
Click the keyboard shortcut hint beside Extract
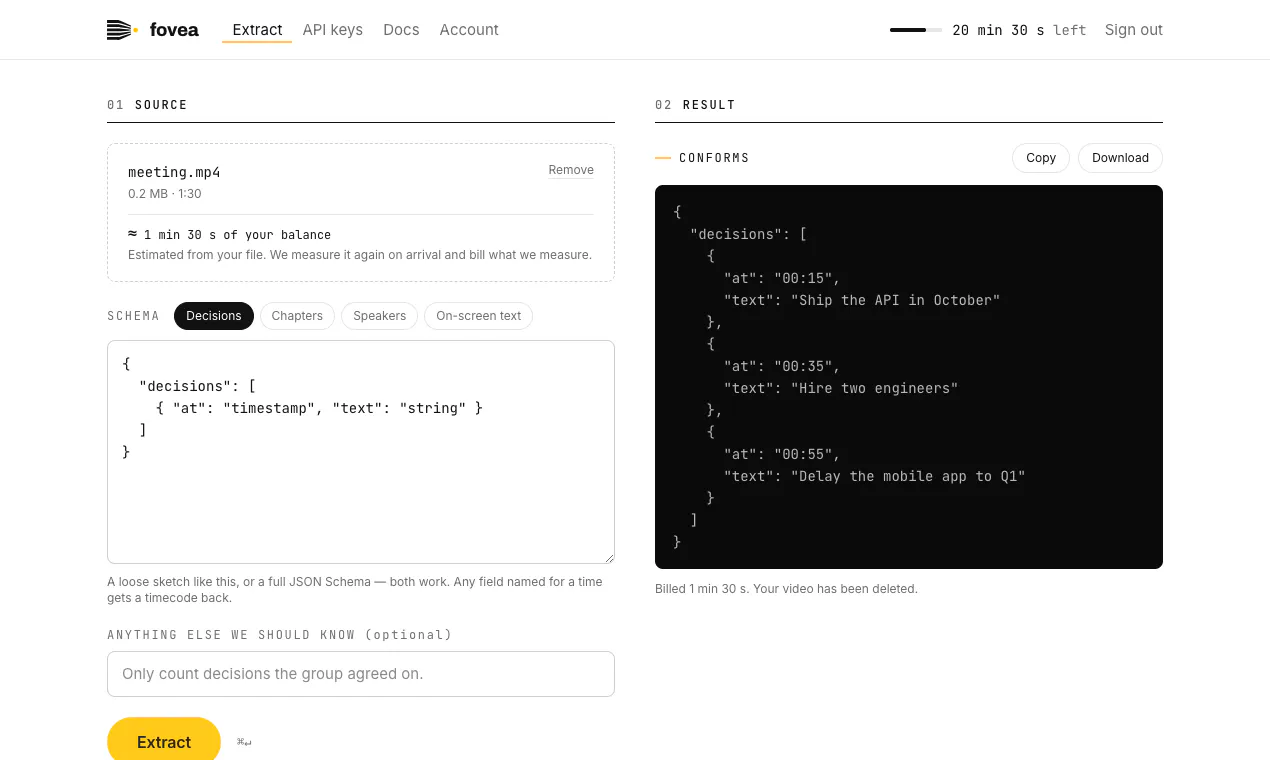pos(244,742)
